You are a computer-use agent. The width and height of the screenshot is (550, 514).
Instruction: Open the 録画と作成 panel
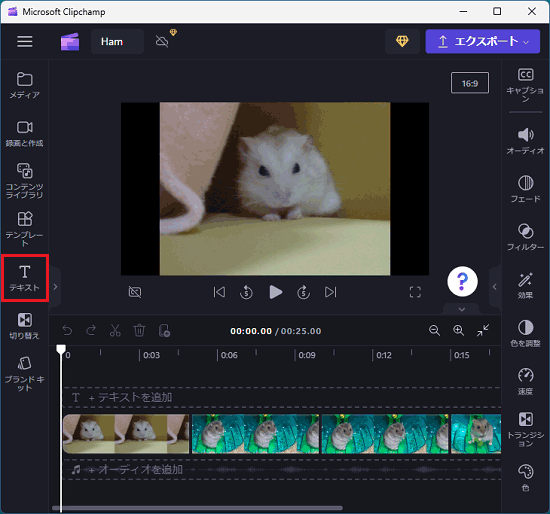pos(25,134)
